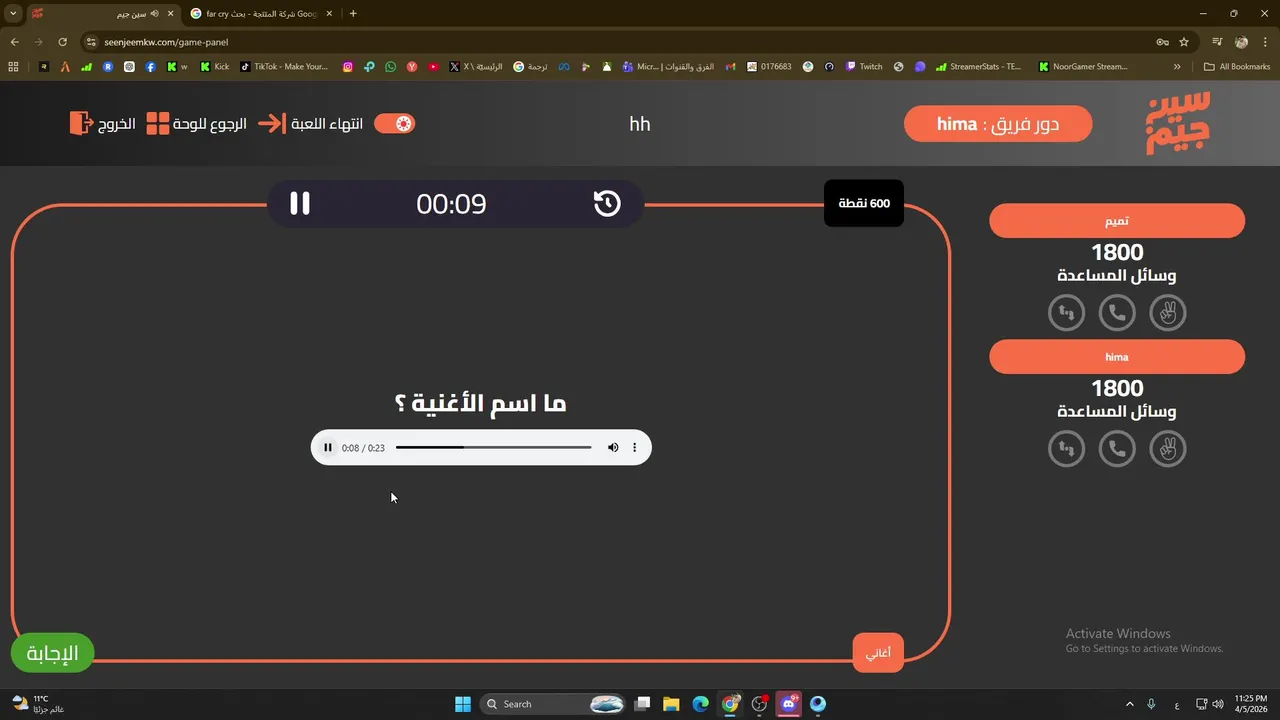Open a new browser tab
This screenshot has width=1280, height=720.
[353, 14]
